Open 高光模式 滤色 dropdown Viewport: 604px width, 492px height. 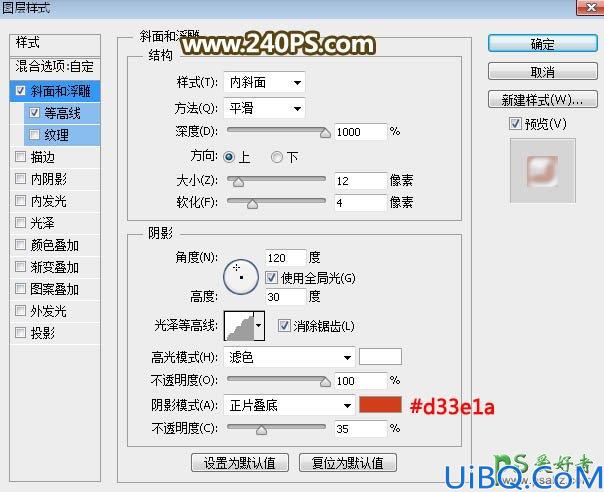tap(289, 357)
